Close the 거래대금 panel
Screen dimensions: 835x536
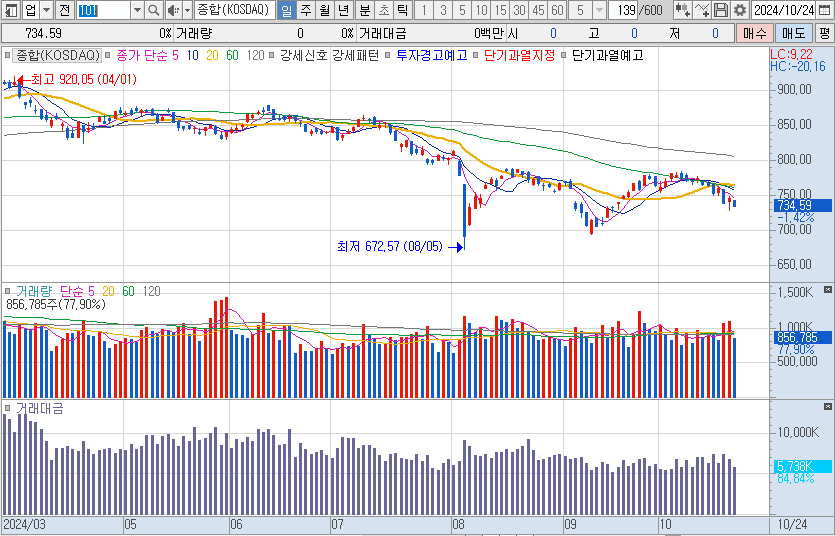coord(828,407)
